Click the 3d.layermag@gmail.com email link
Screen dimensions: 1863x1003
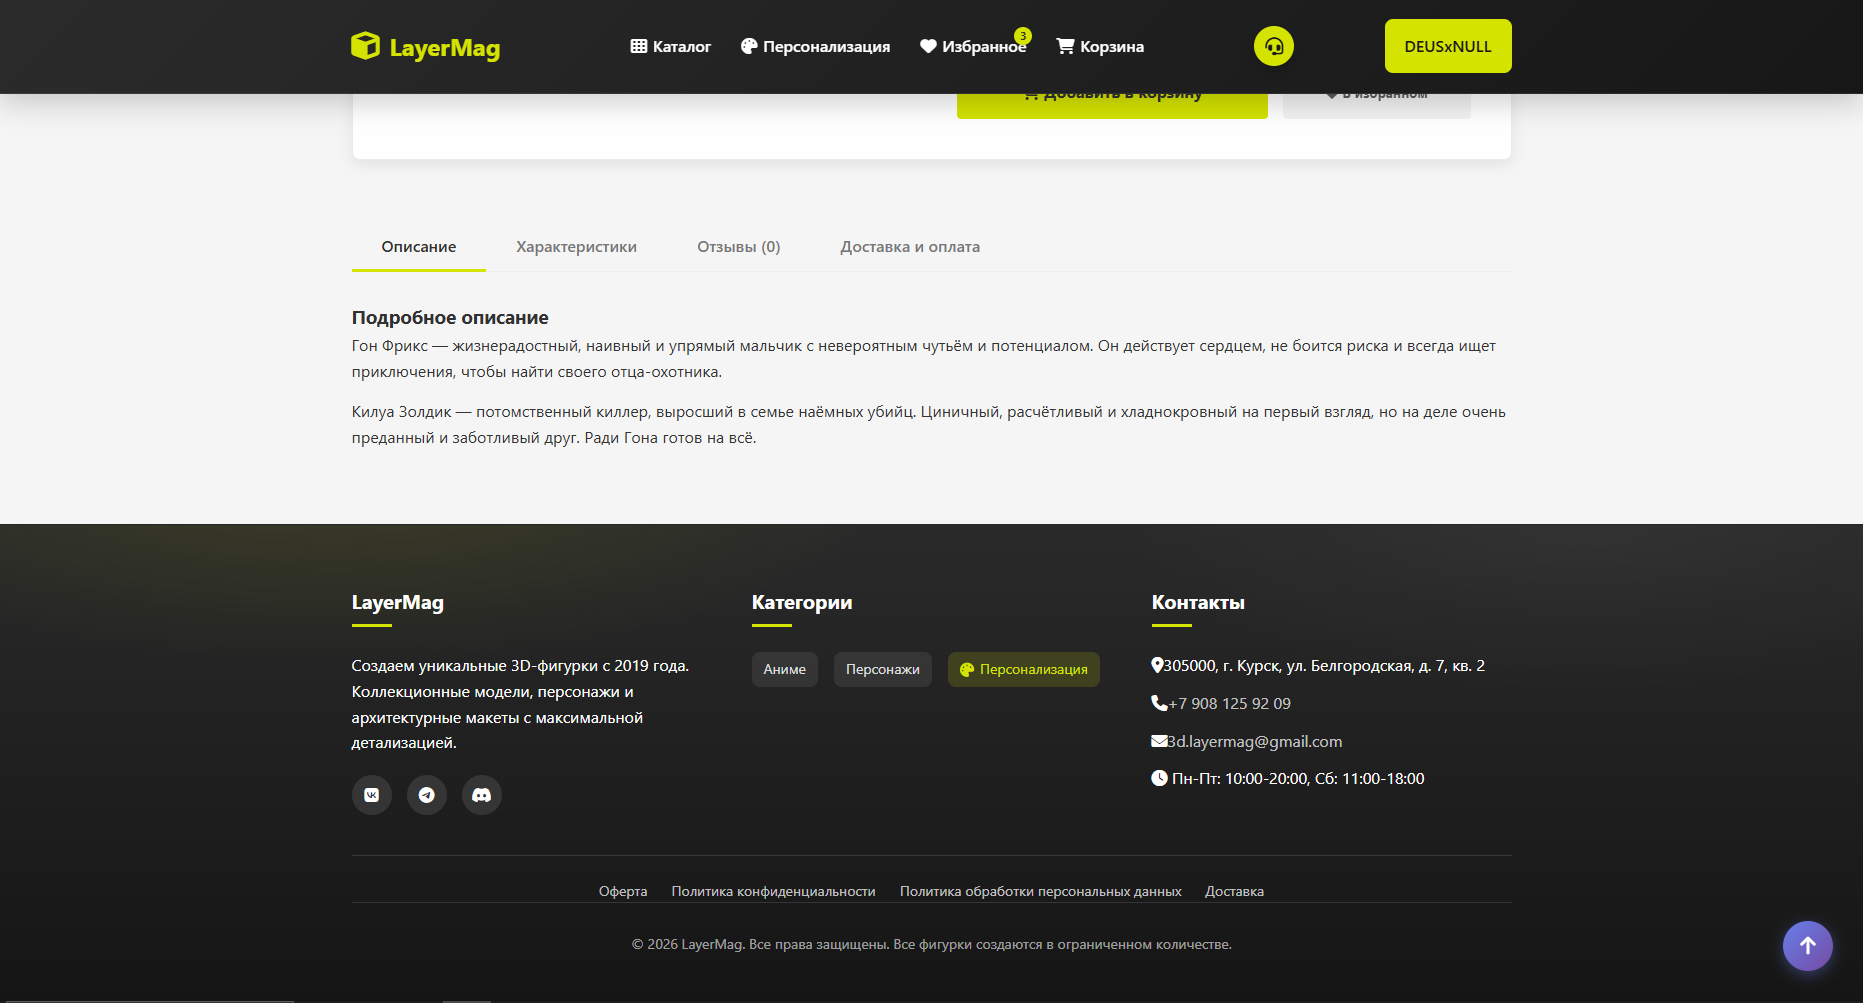(x=1254, y=742)
